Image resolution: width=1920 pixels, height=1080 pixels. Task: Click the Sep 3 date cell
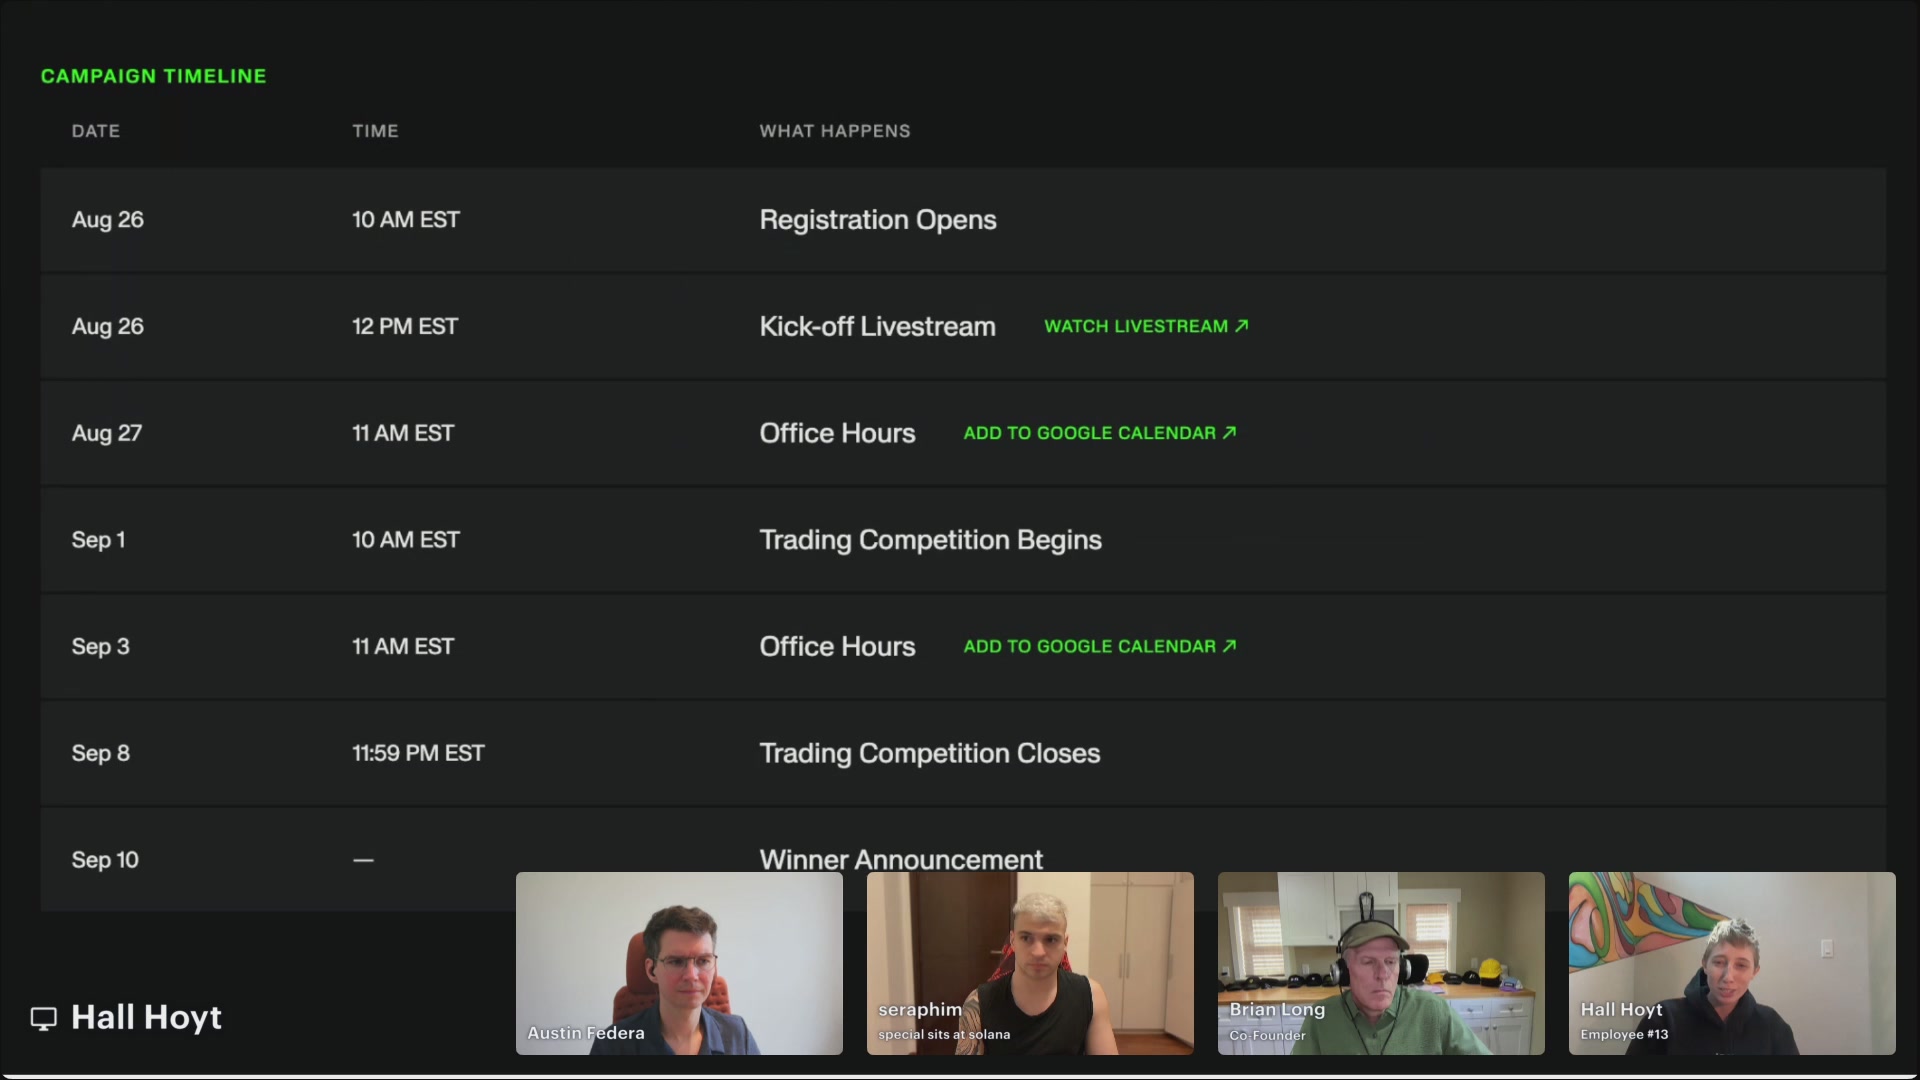pos(100,647)
